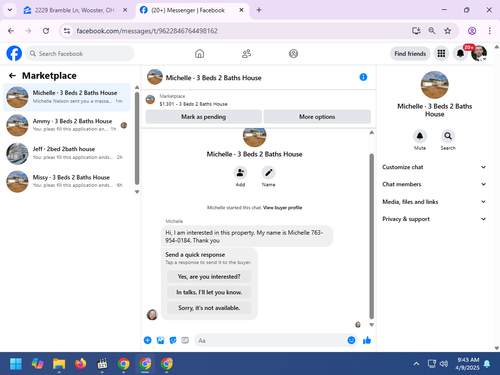The width and height of the screenshot is (500, 375).
Task: Go to the Home feed icon
Action: (199, 53)
